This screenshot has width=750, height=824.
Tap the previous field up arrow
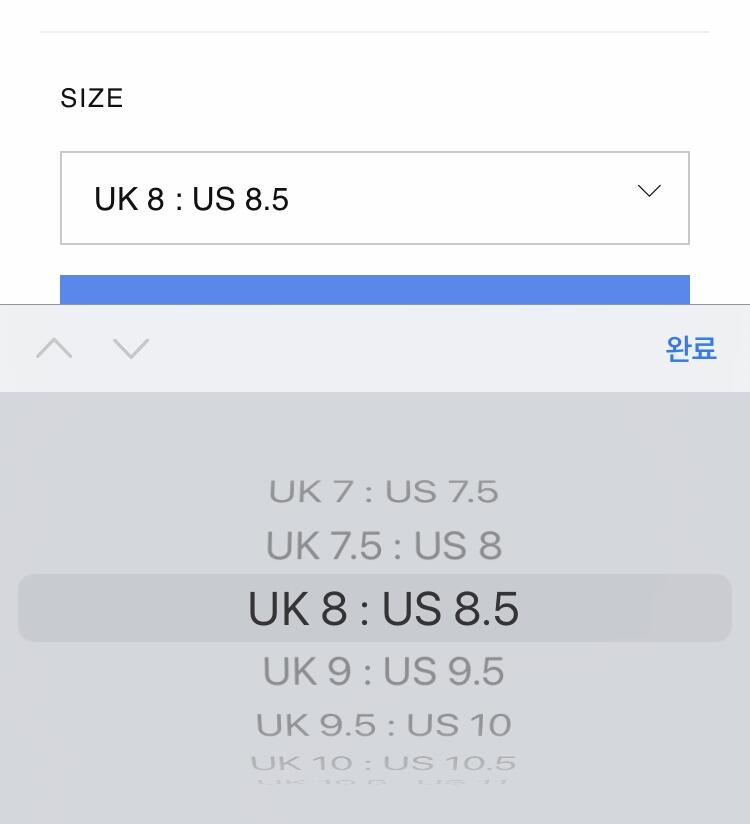pos(54,348)
